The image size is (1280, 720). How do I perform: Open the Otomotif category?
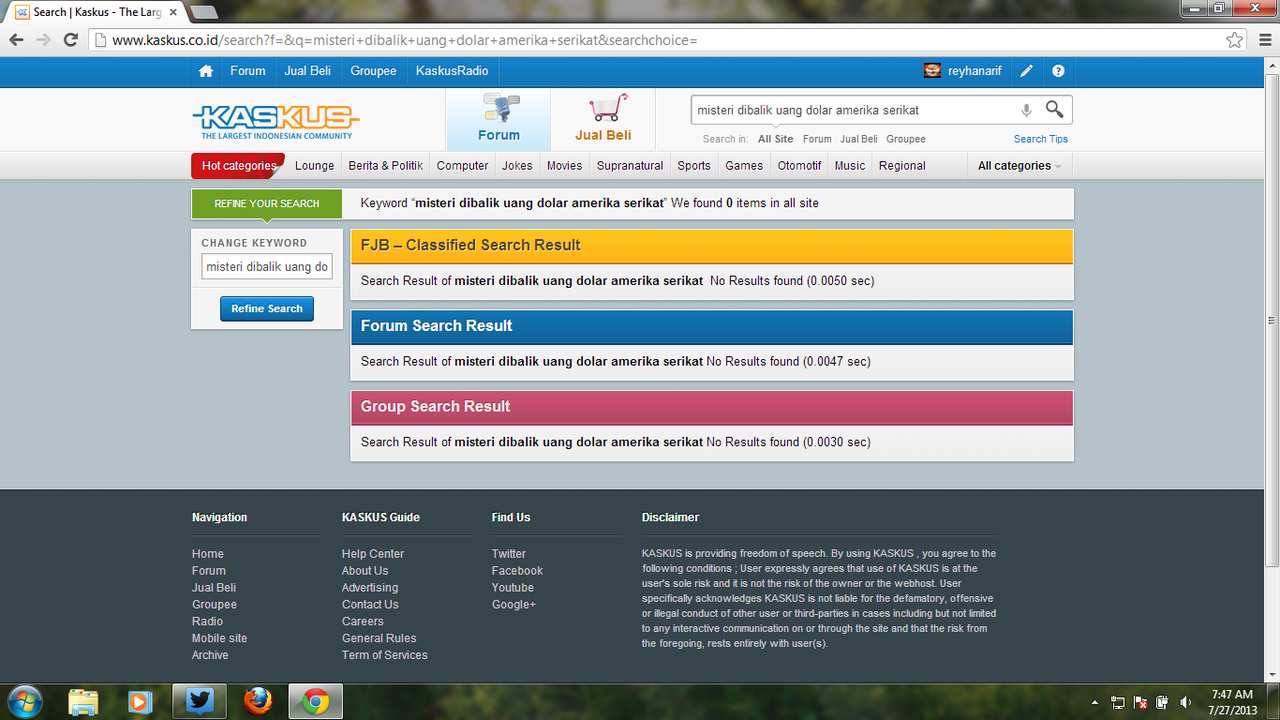click(x=800, y=166)
